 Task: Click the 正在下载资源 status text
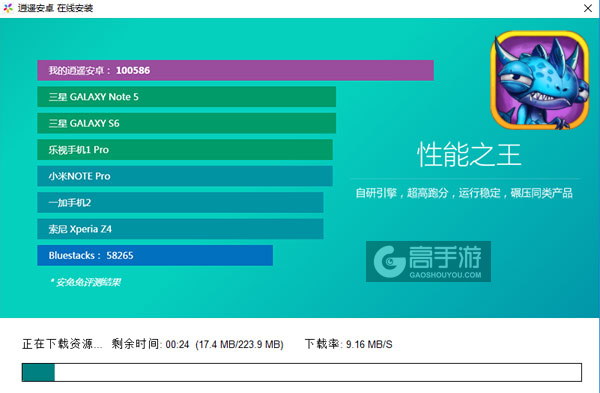[x=62, y=344]
